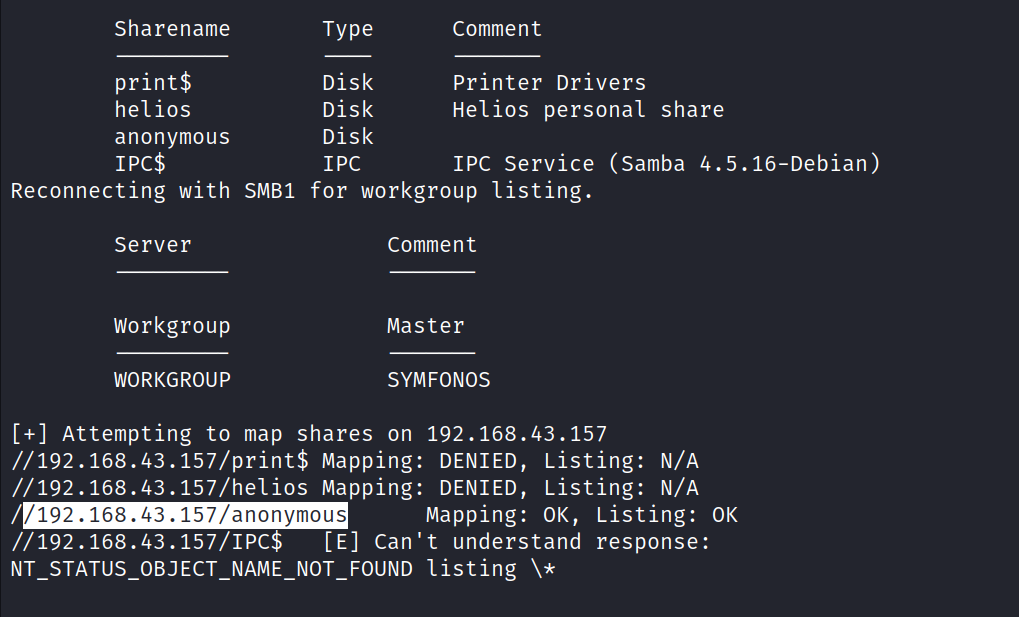Click the NT_STATUS_OBJECT_NAME_NOT_FOUND error text
This screenshot has height=617, width=1019.
(211, 569)
